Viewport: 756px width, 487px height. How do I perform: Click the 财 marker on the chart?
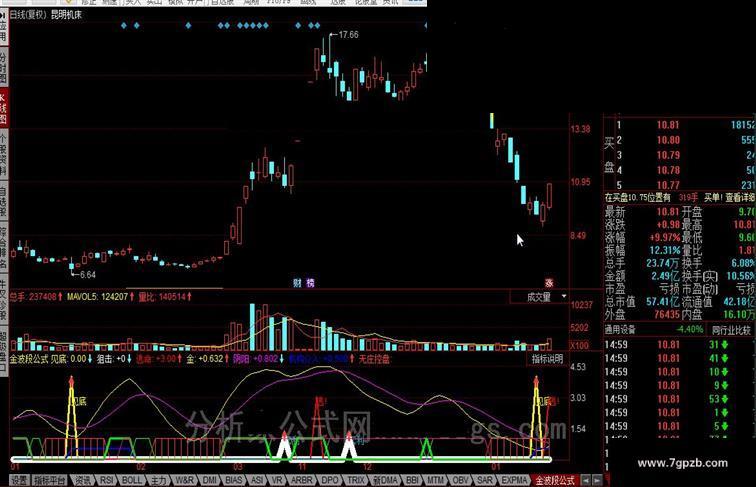[297, 283]
